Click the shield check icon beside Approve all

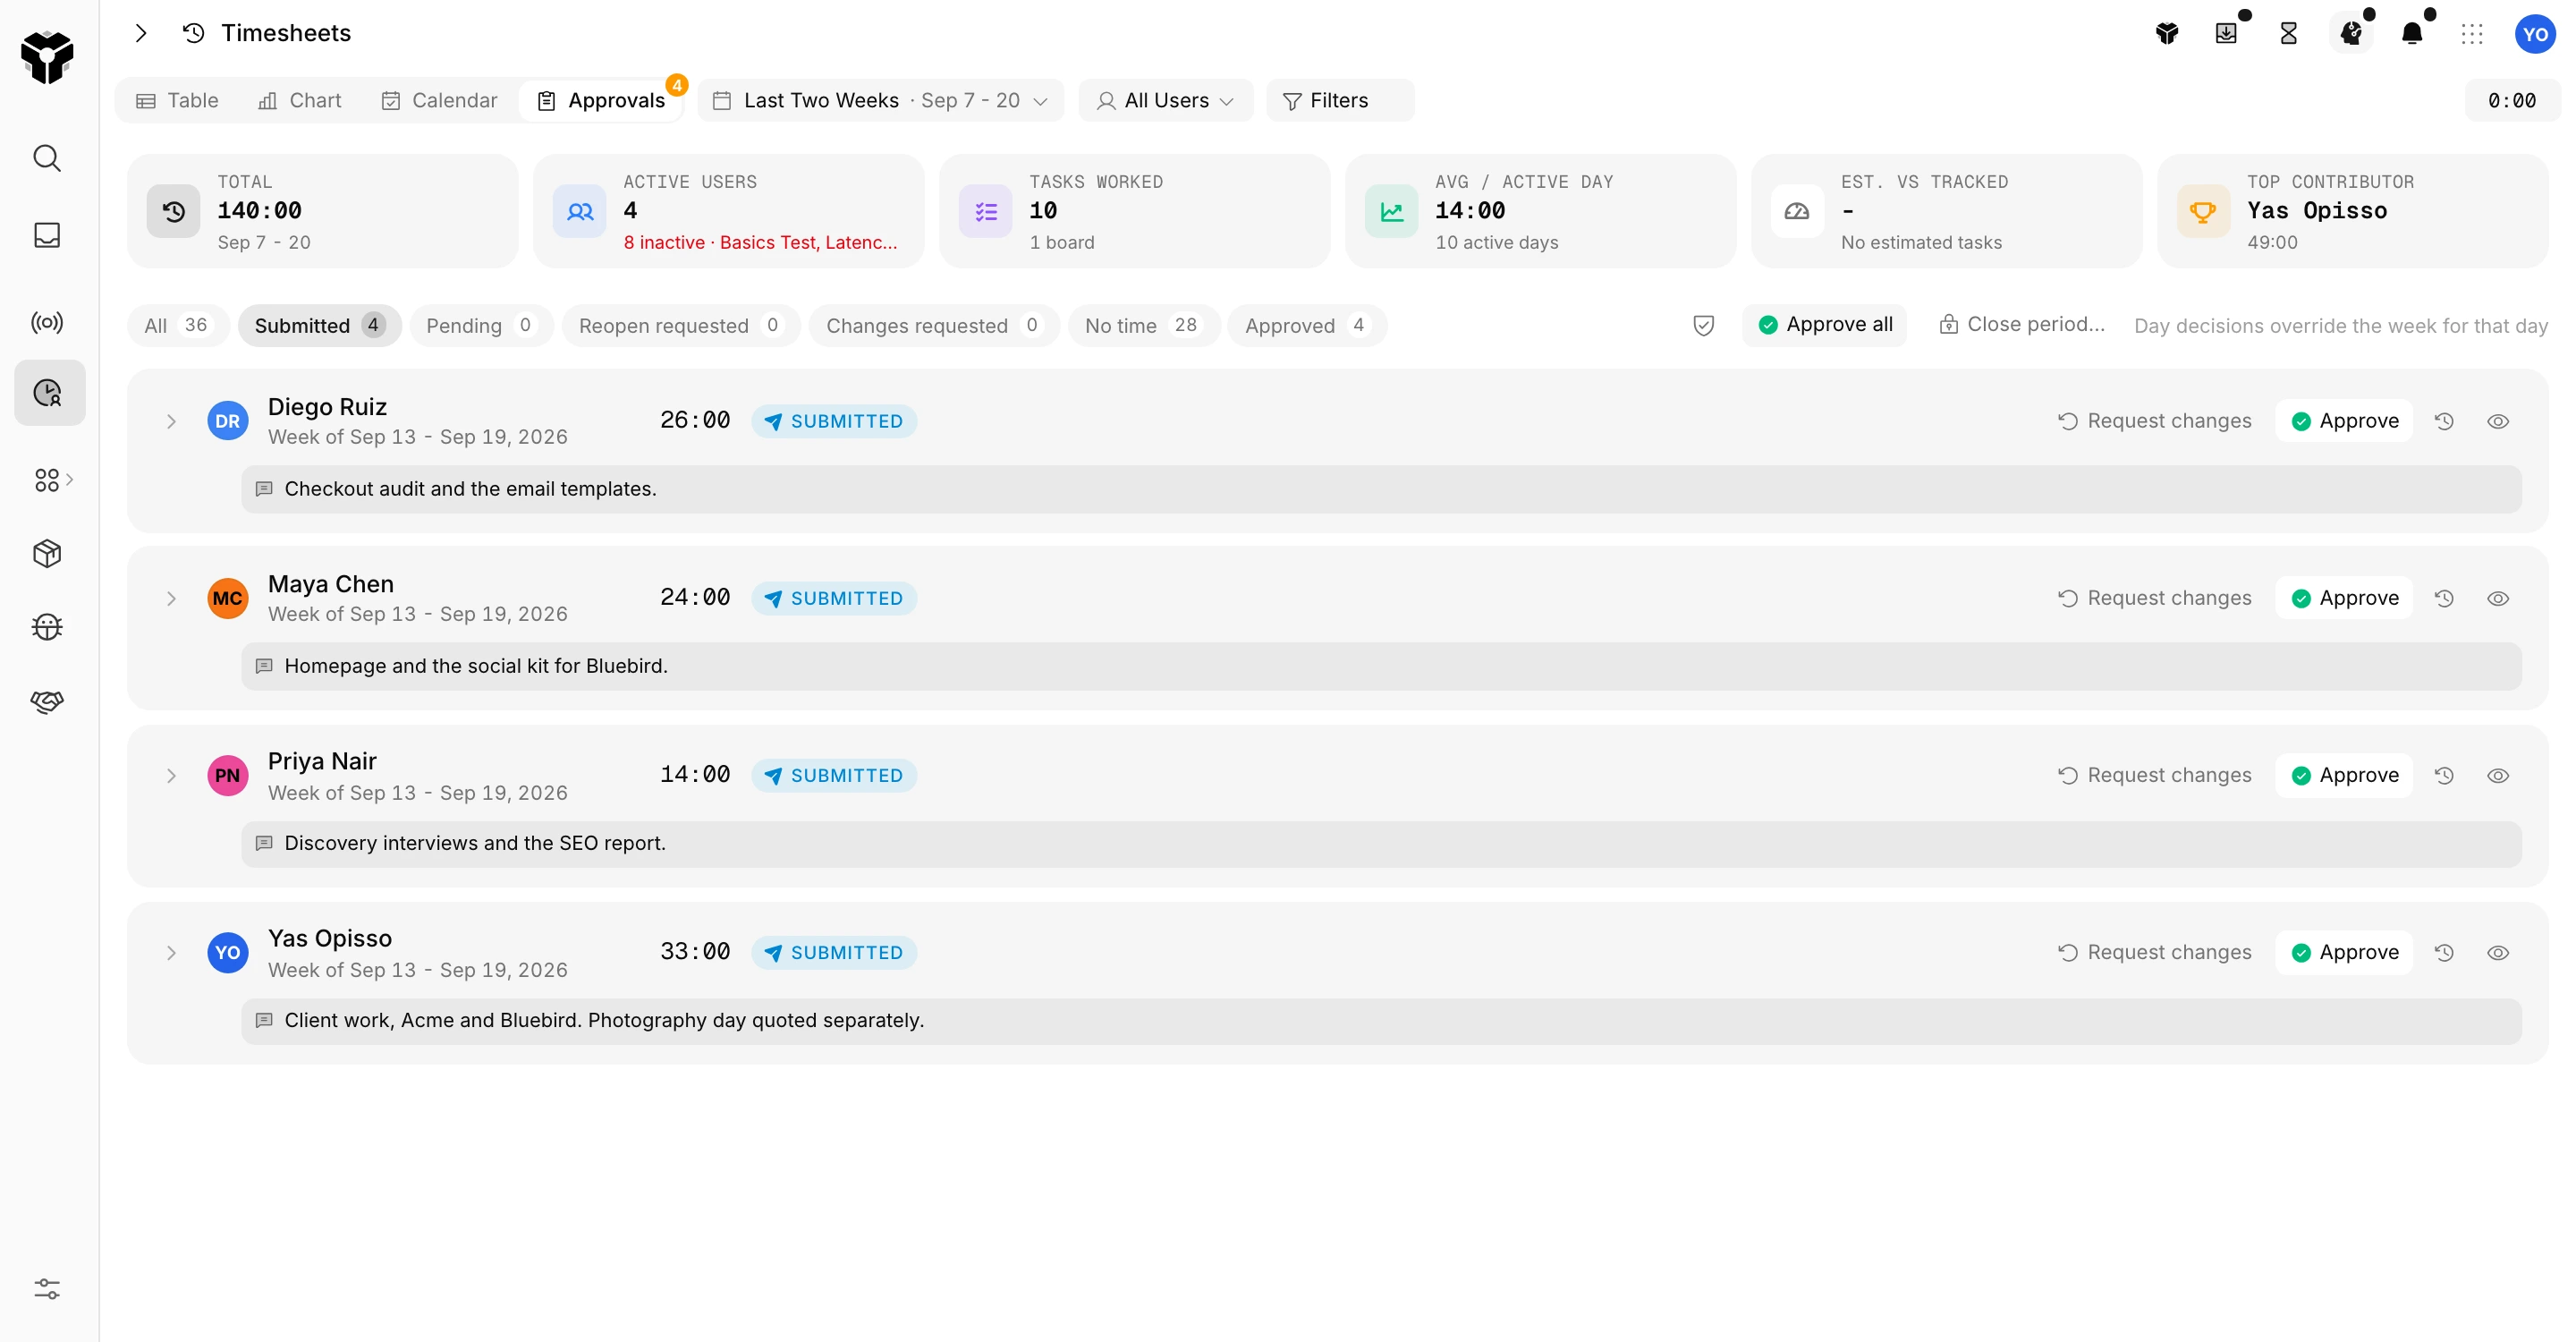point(1704,325)
